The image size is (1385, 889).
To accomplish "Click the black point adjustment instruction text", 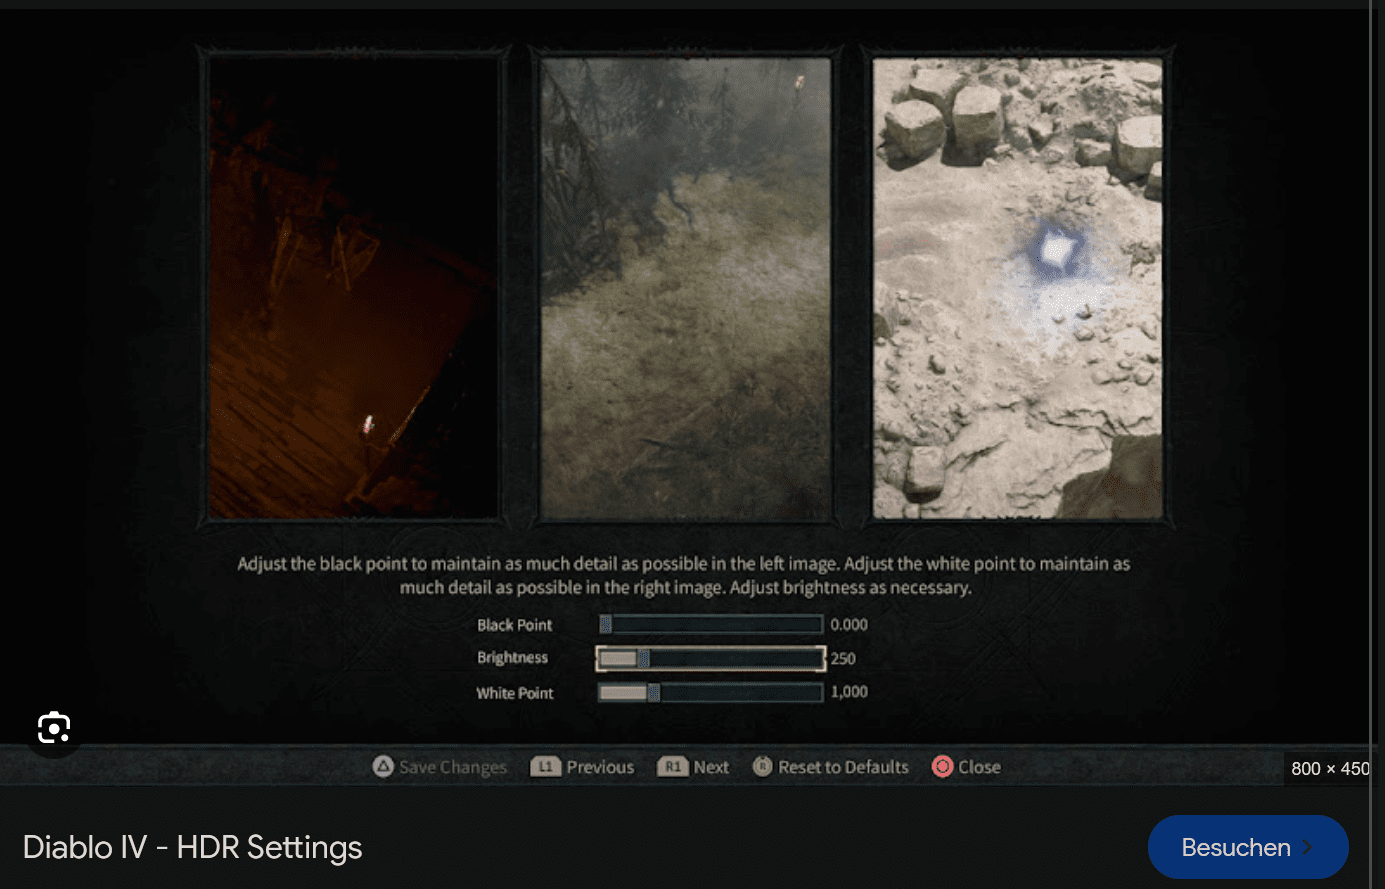I will 684,575.
